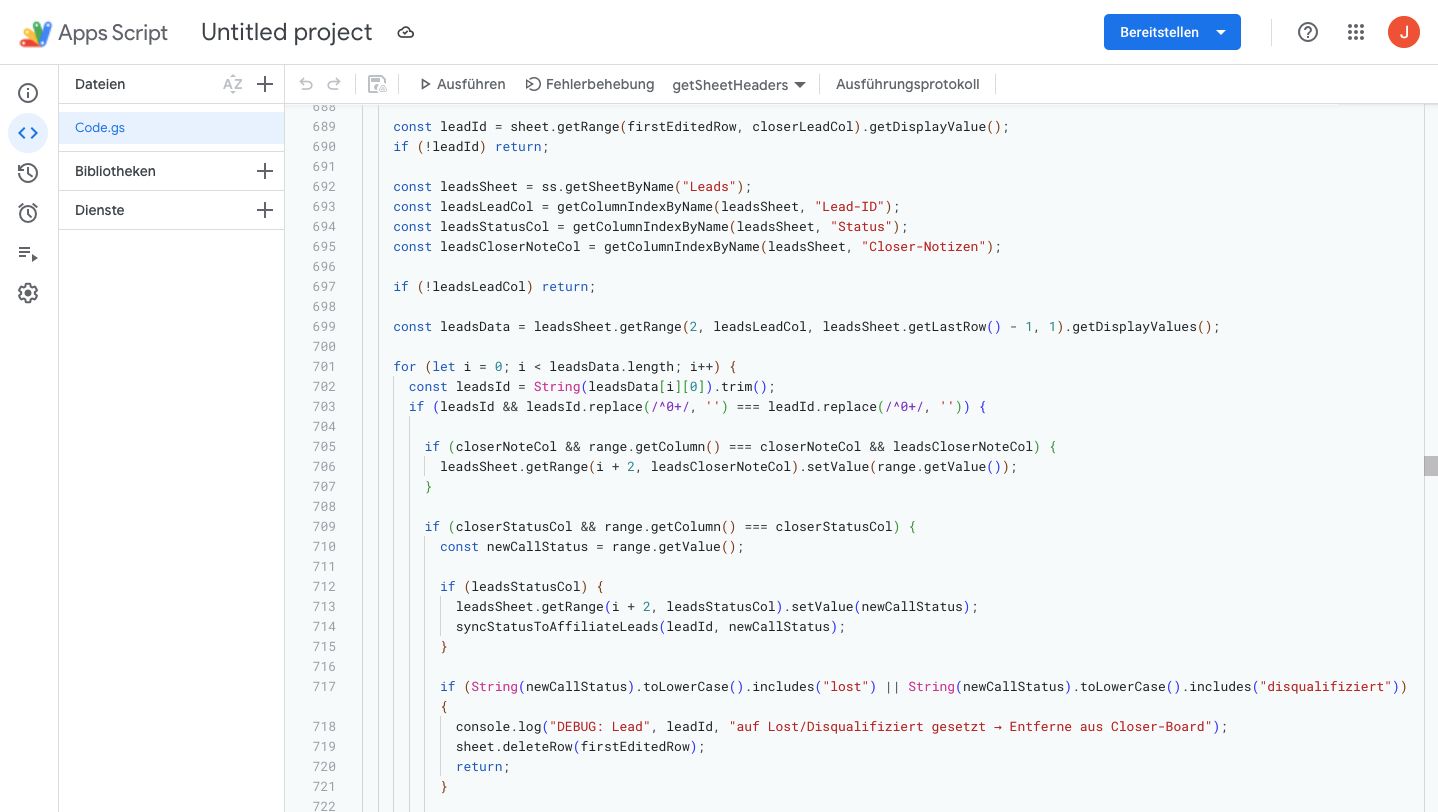Open the getSheetHeaders function dropdown
This screenshot has height=812, width=1438.
[739, 85]
